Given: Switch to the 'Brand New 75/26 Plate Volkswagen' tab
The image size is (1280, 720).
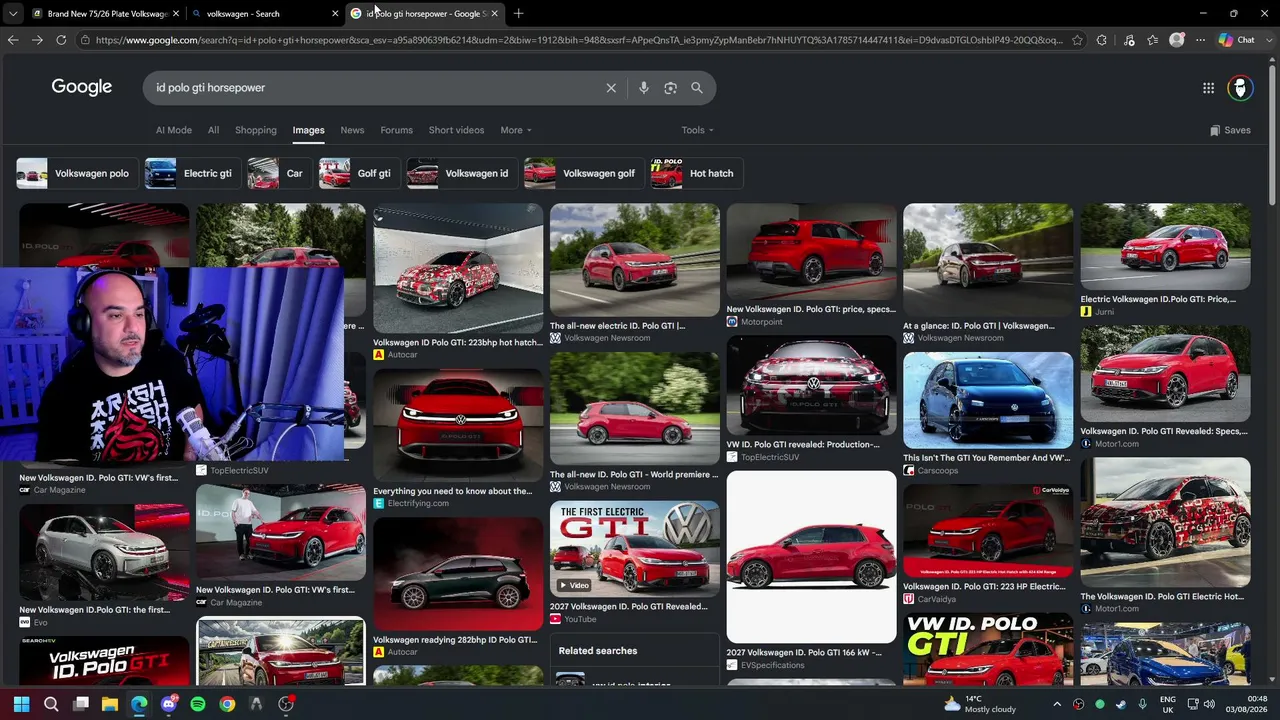Looking at the screenshot, I should (105, 14).
